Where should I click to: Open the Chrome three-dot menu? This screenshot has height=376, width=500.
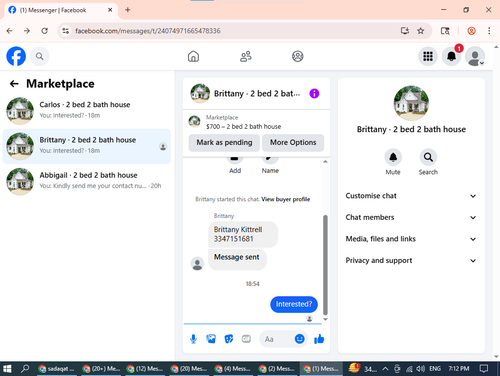[489, 31]
